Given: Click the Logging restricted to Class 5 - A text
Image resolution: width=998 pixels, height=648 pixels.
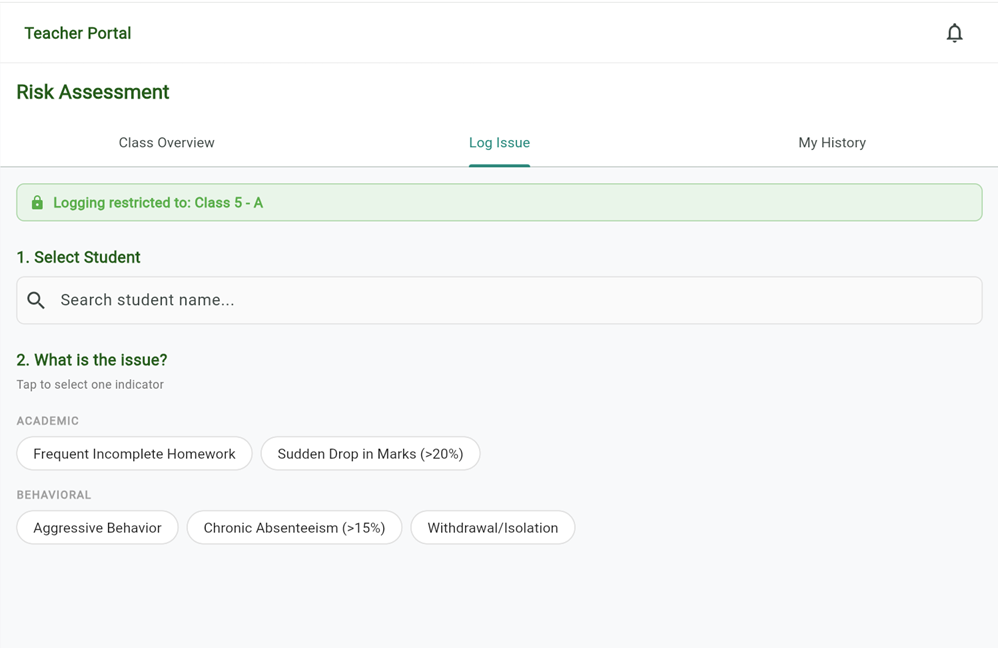Looking at the screenshot, I should [x=158, y=203].
